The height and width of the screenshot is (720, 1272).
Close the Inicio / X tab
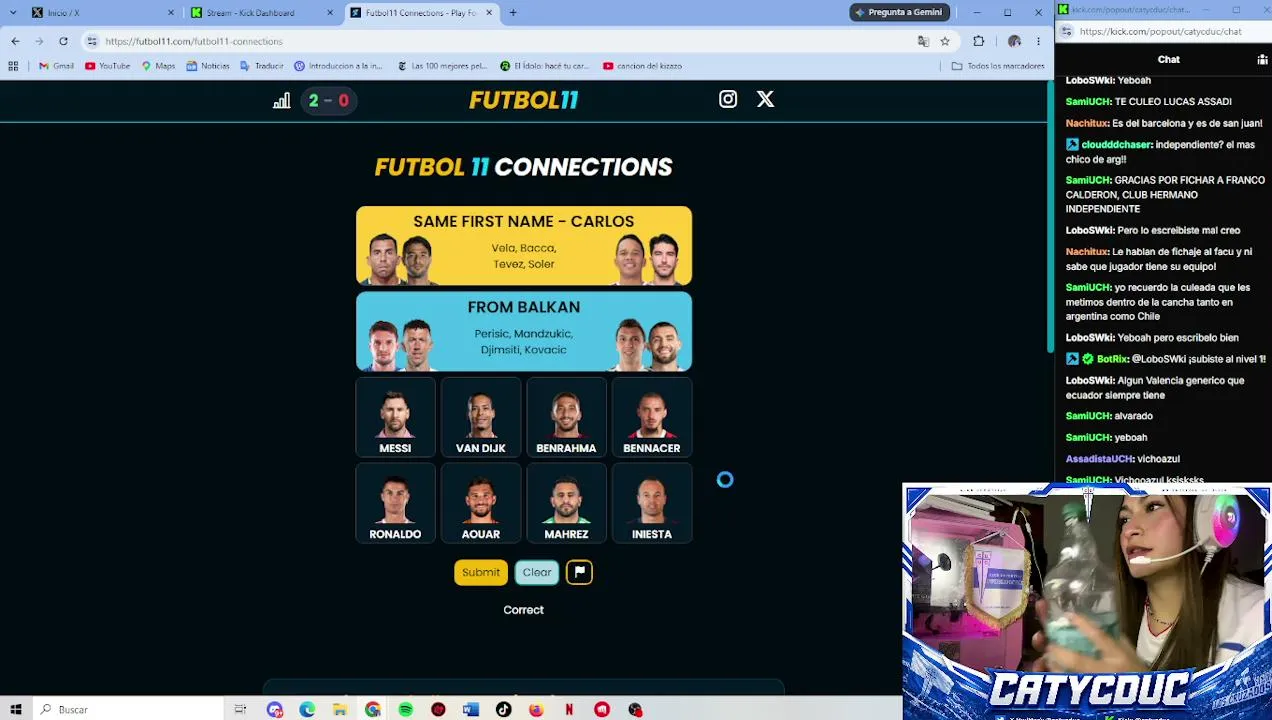(171, 13)
